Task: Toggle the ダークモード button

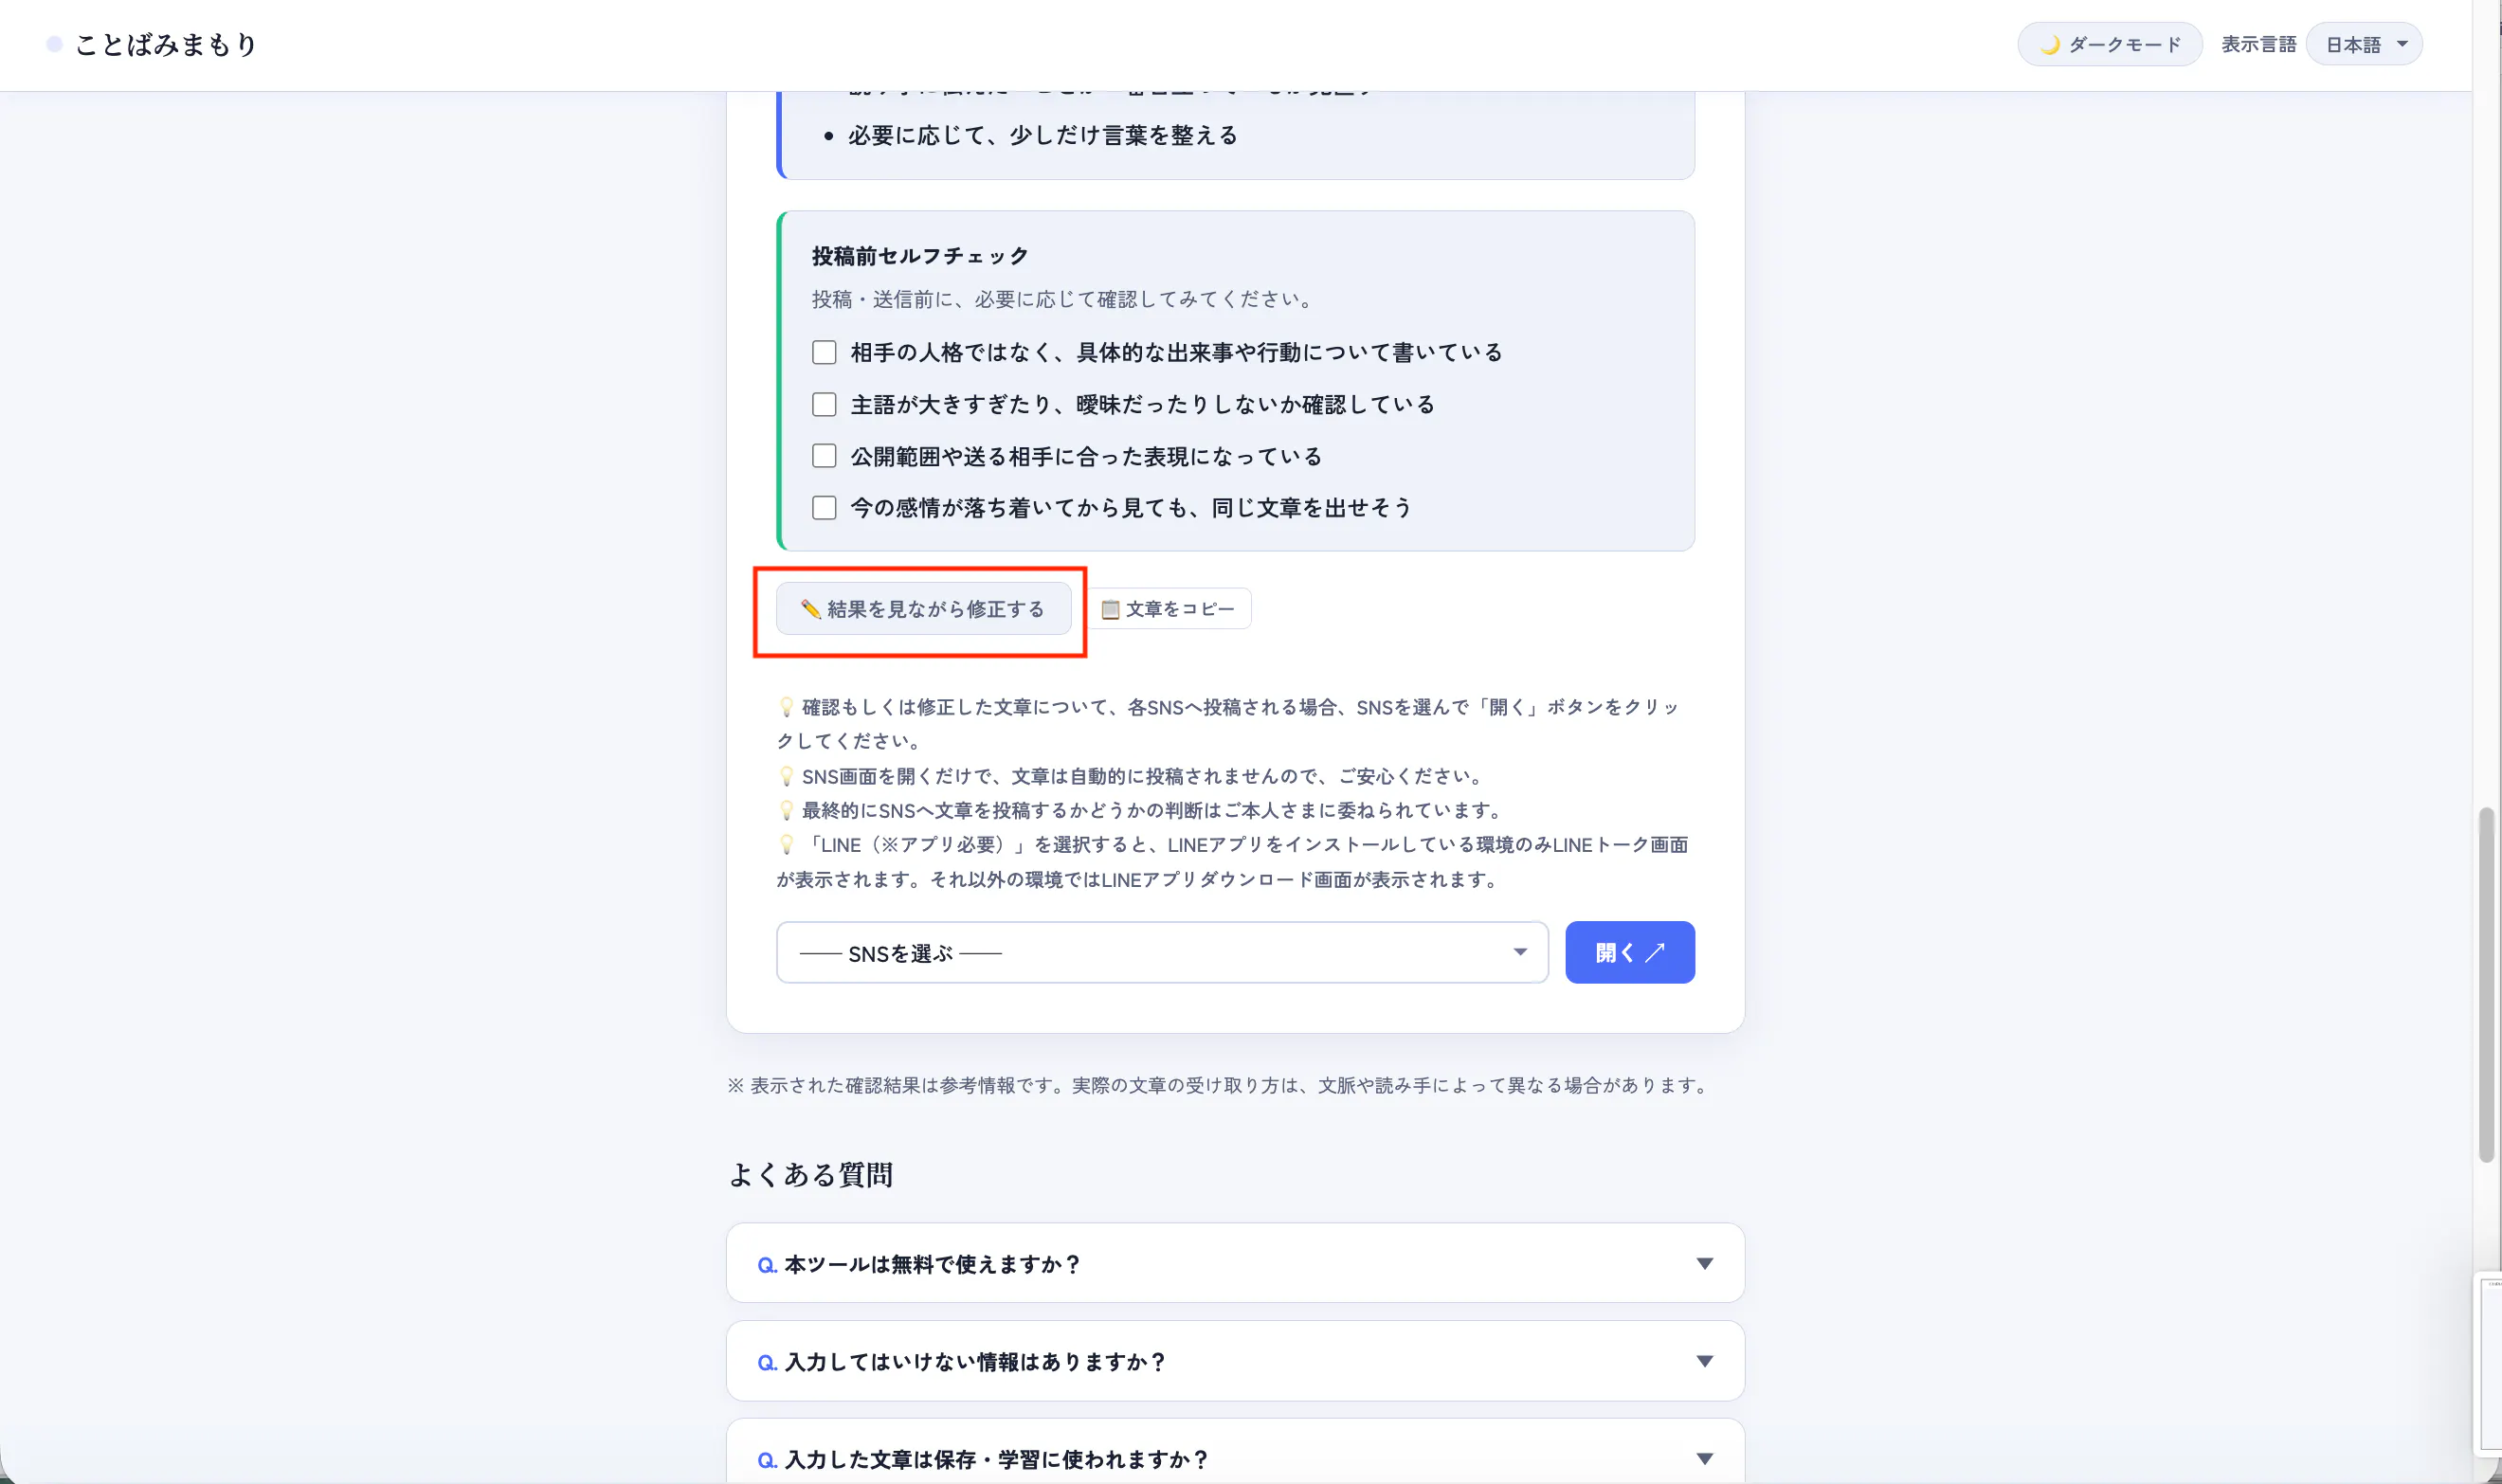Action: tap(2109, 44)
